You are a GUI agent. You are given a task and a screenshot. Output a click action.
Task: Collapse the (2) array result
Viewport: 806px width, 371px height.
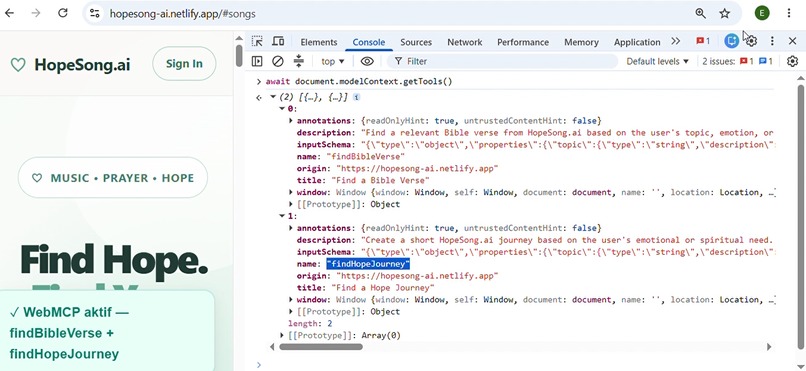tap(273, 97)
